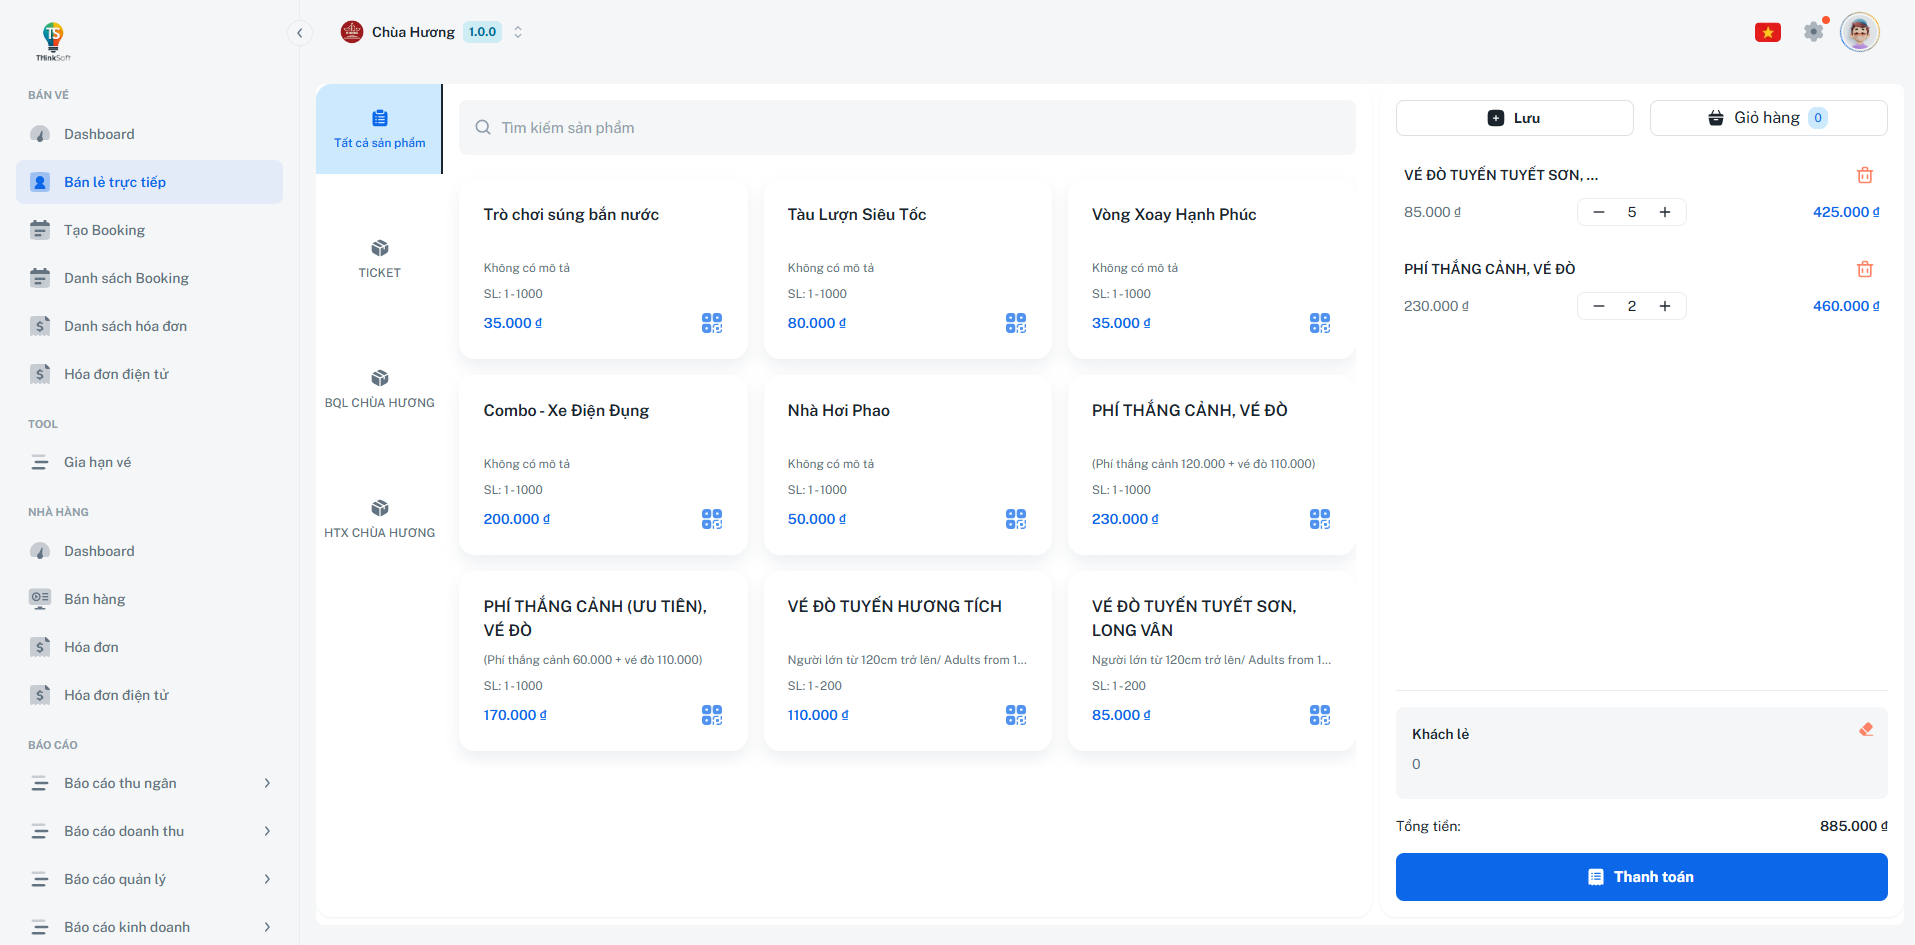Click QR icon on Nhà Hơi Phao card
The height and width of the screenshot is (945, 1915).
(x=1015, y=519)
